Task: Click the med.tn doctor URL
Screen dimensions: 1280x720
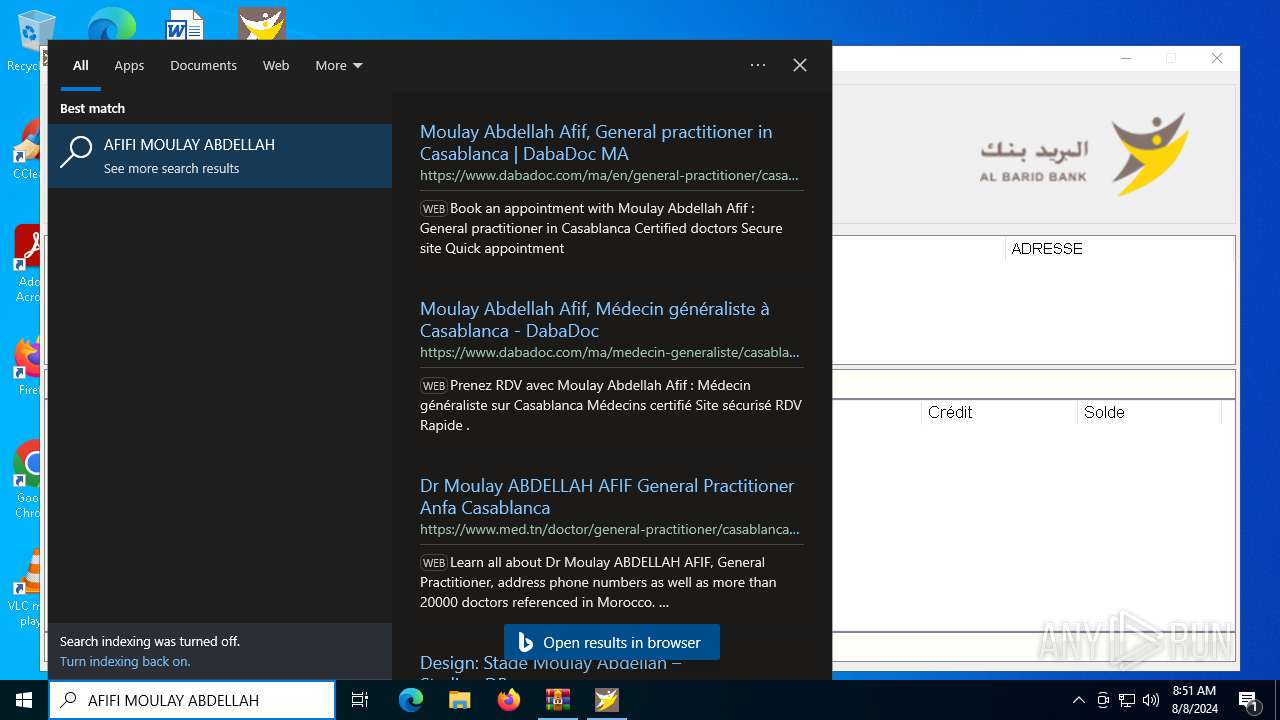Action: [609, 529]
